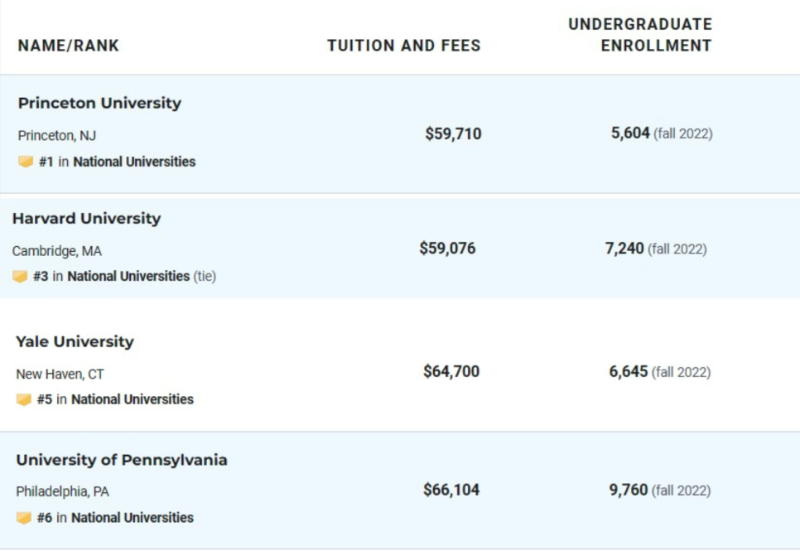Click the badge icon beside Pennsylvania's #6 ranking
The height and width of the screenshot is (551, 800).
(x=23, y=518)
